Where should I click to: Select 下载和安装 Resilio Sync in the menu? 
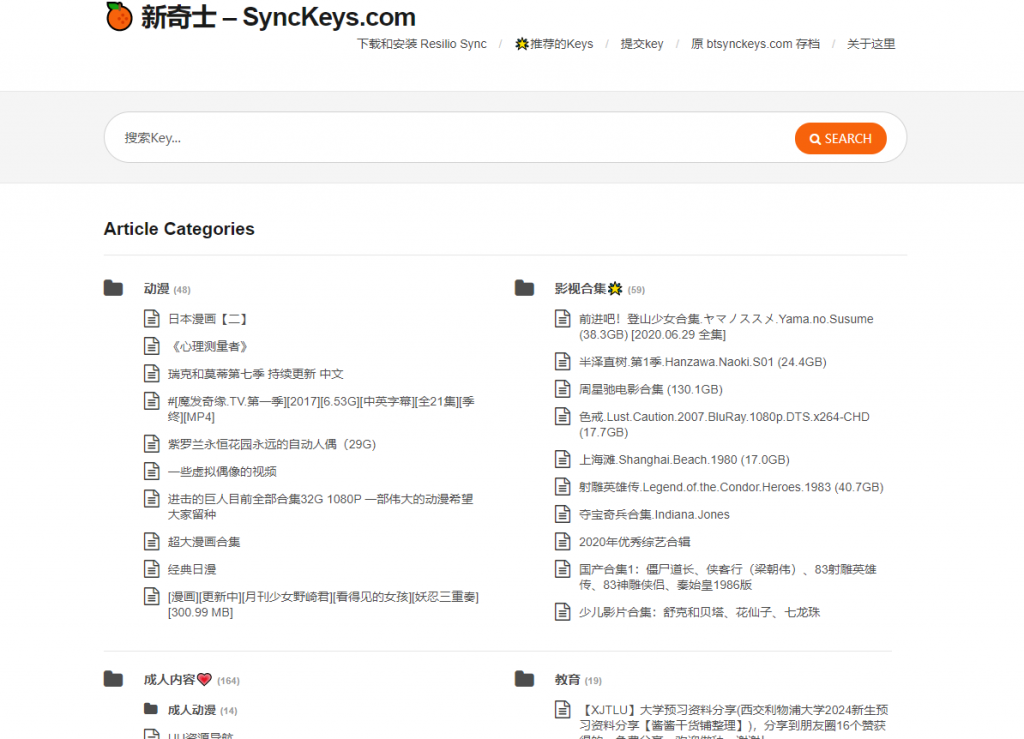[420, 44]
